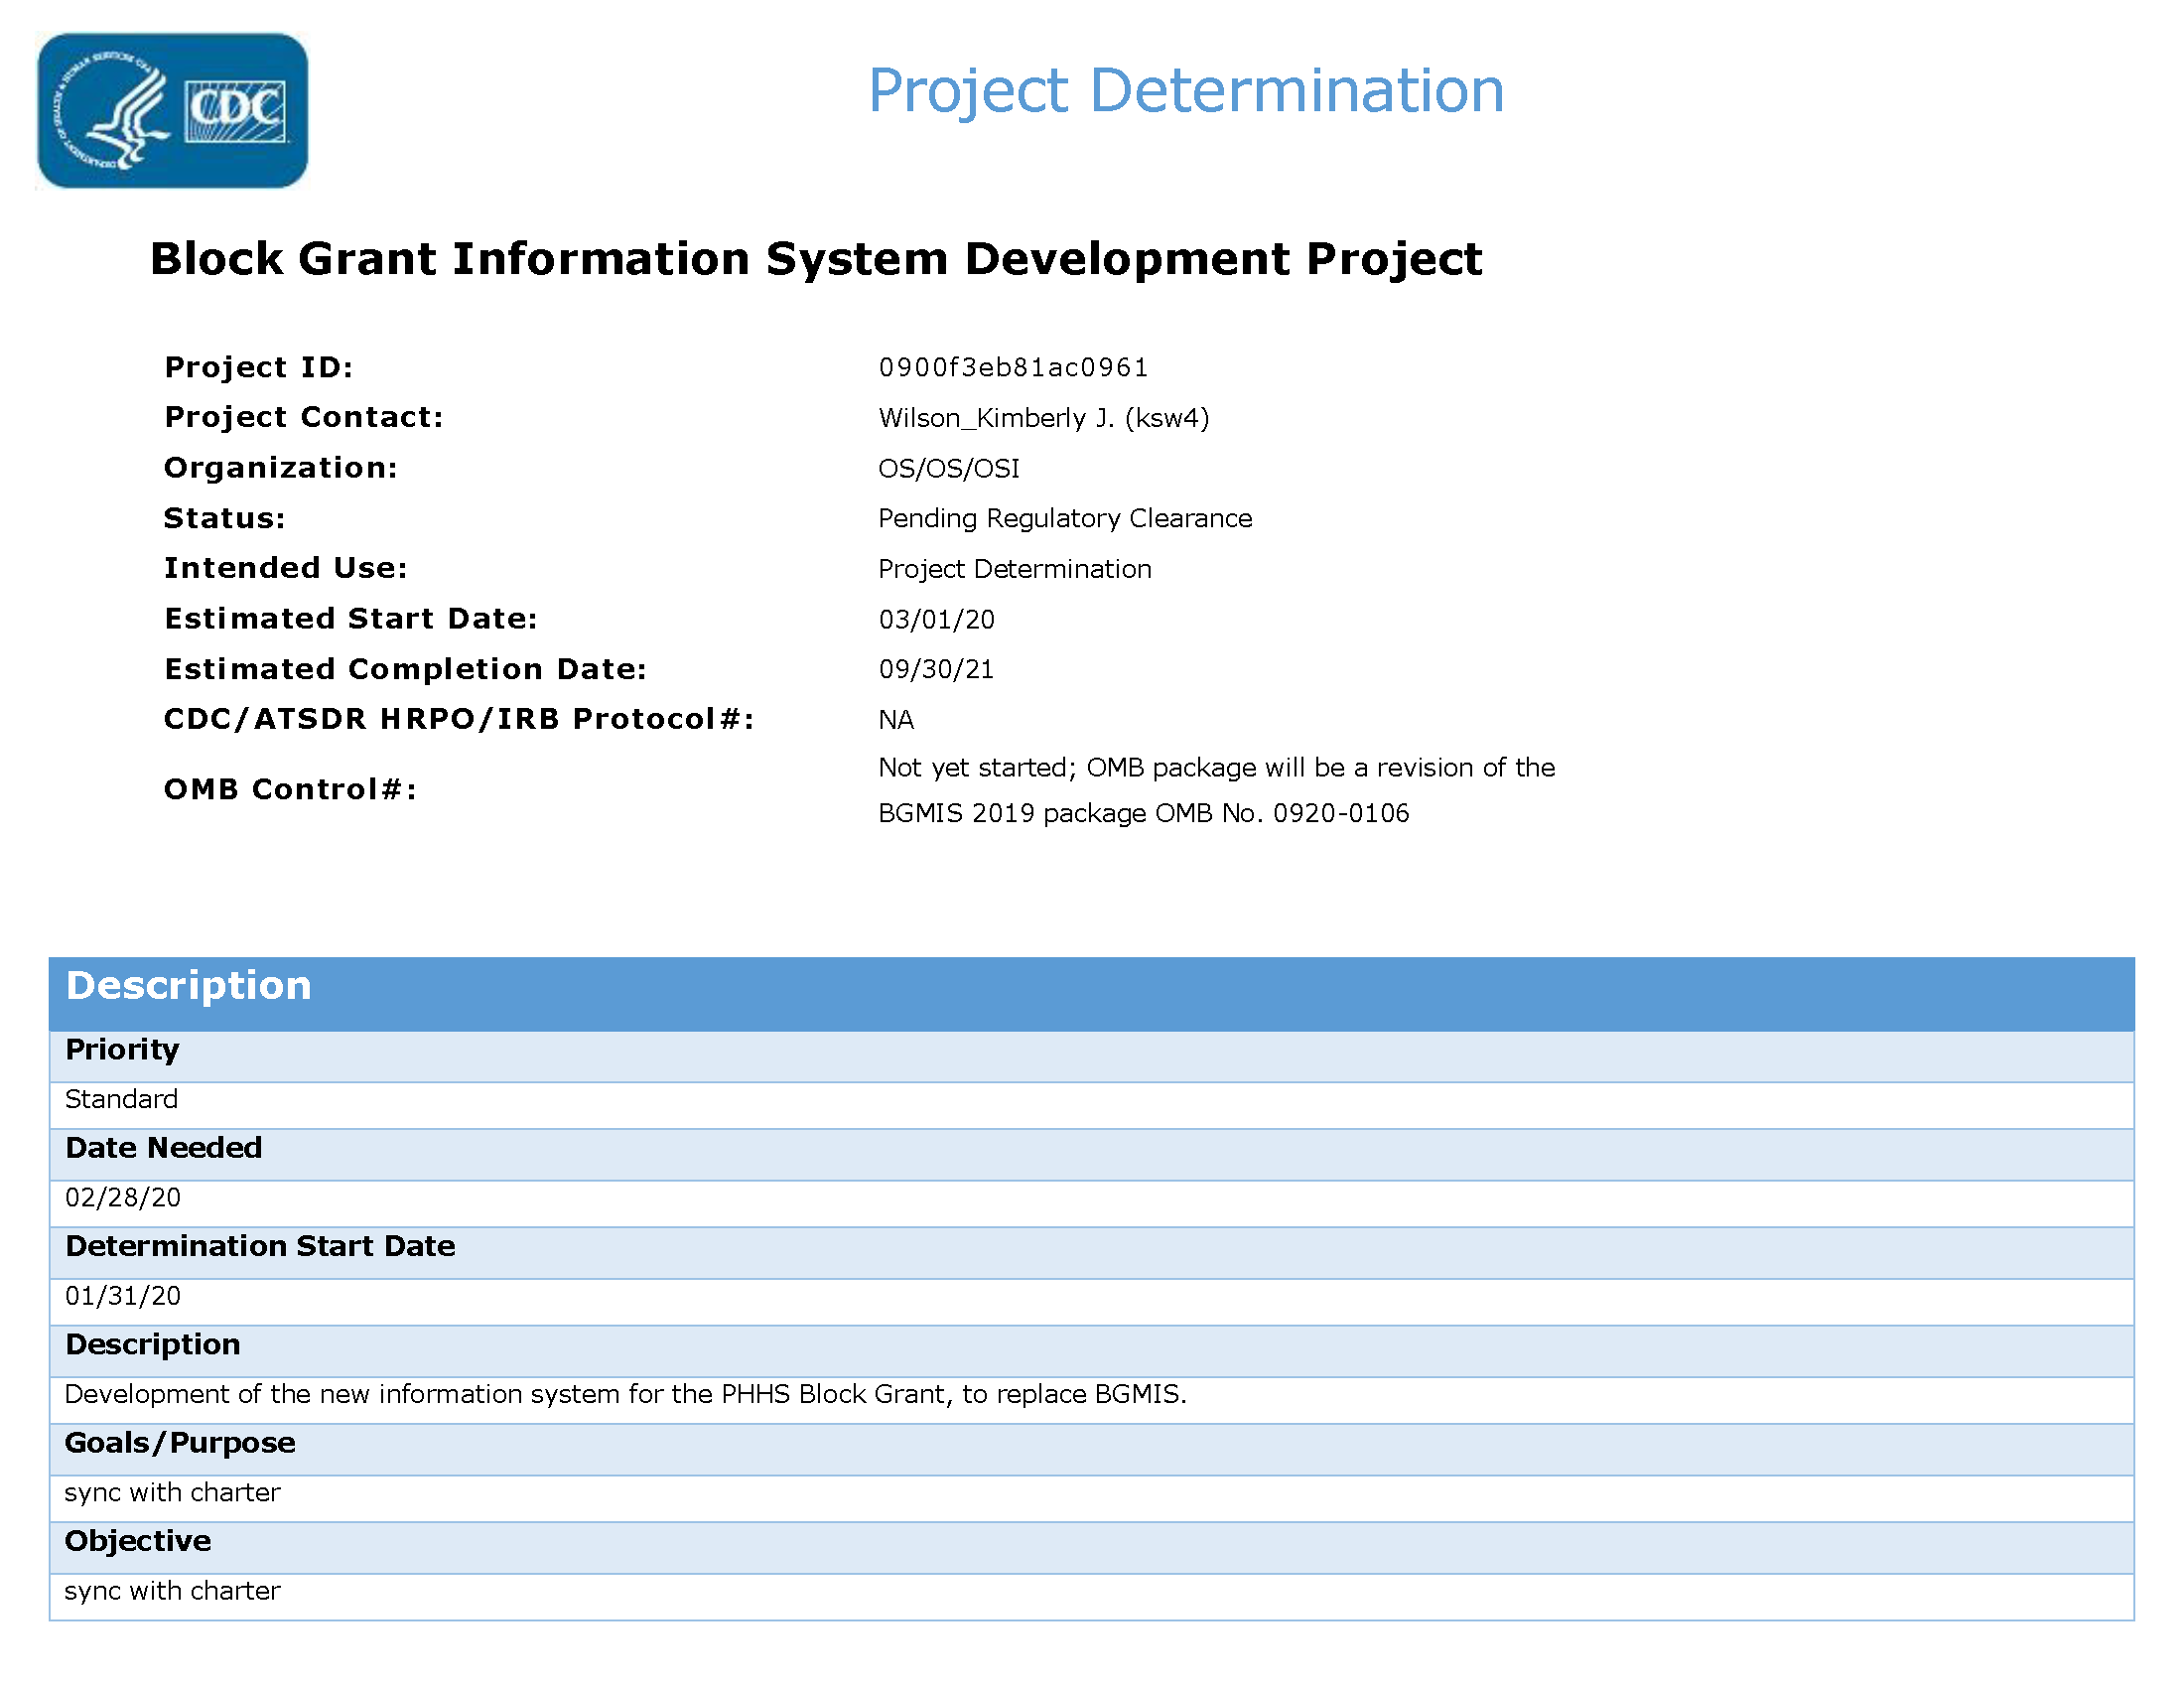Click the OS/OS/OSI organization value
Image resolution: width=2184 pixels, height=1688 pixels.
[x=948, y=468]
